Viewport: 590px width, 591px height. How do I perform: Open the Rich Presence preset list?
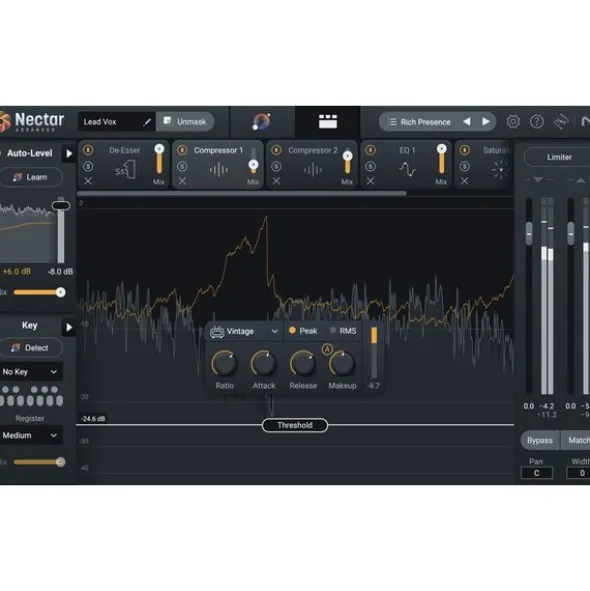[419, 122]
